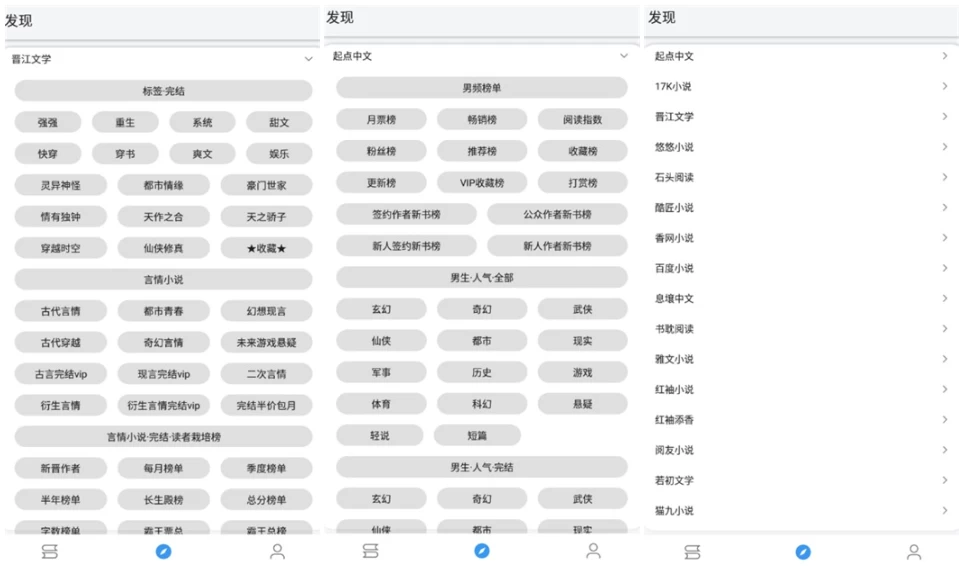
Task: Open the VIP收藏榜 ranking
Action: [482, 183]
